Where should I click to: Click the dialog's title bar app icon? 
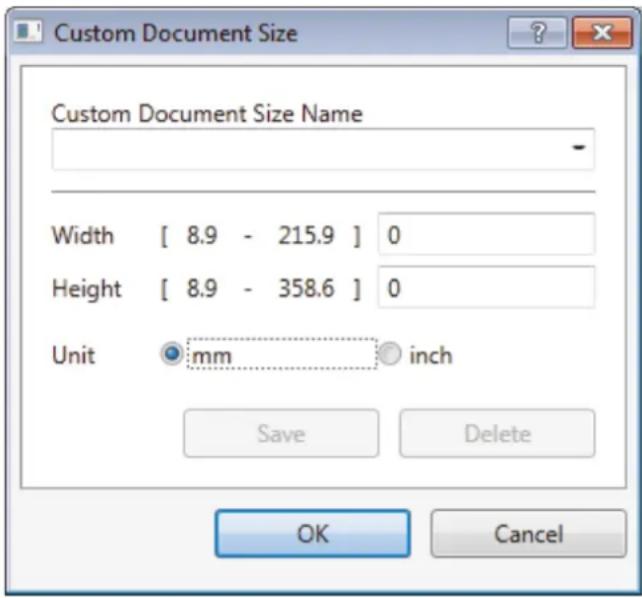pos(28,32)
